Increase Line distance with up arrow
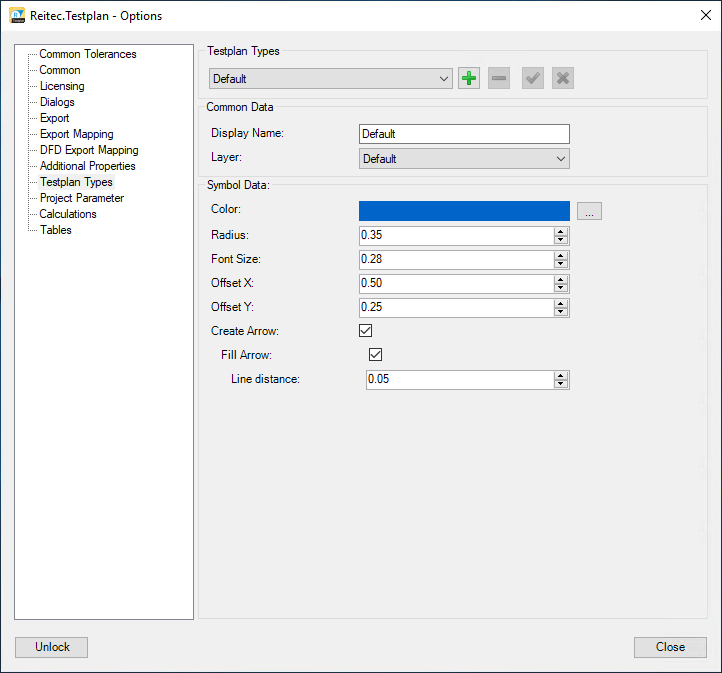 tap(561, 375)
